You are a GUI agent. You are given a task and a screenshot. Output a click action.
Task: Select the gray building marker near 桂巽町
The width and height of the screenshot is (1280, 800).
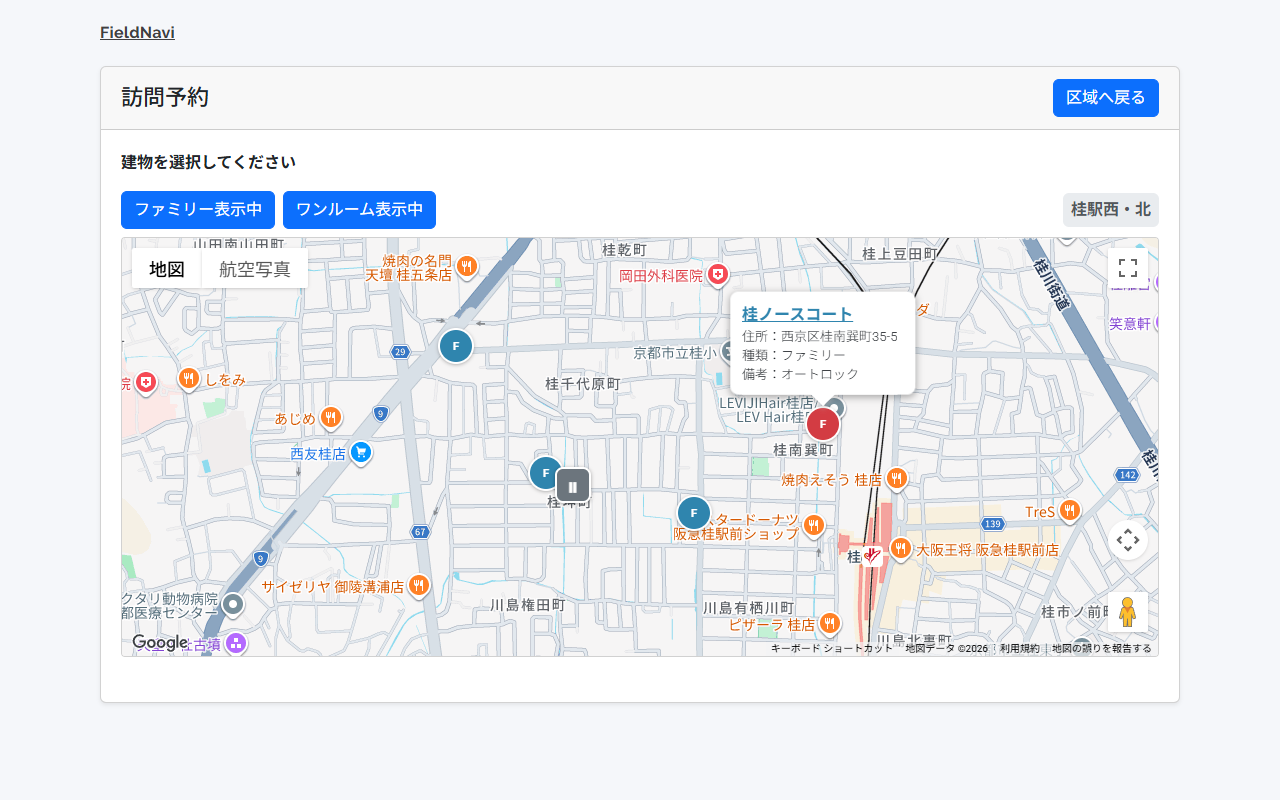tap(573, 486)
